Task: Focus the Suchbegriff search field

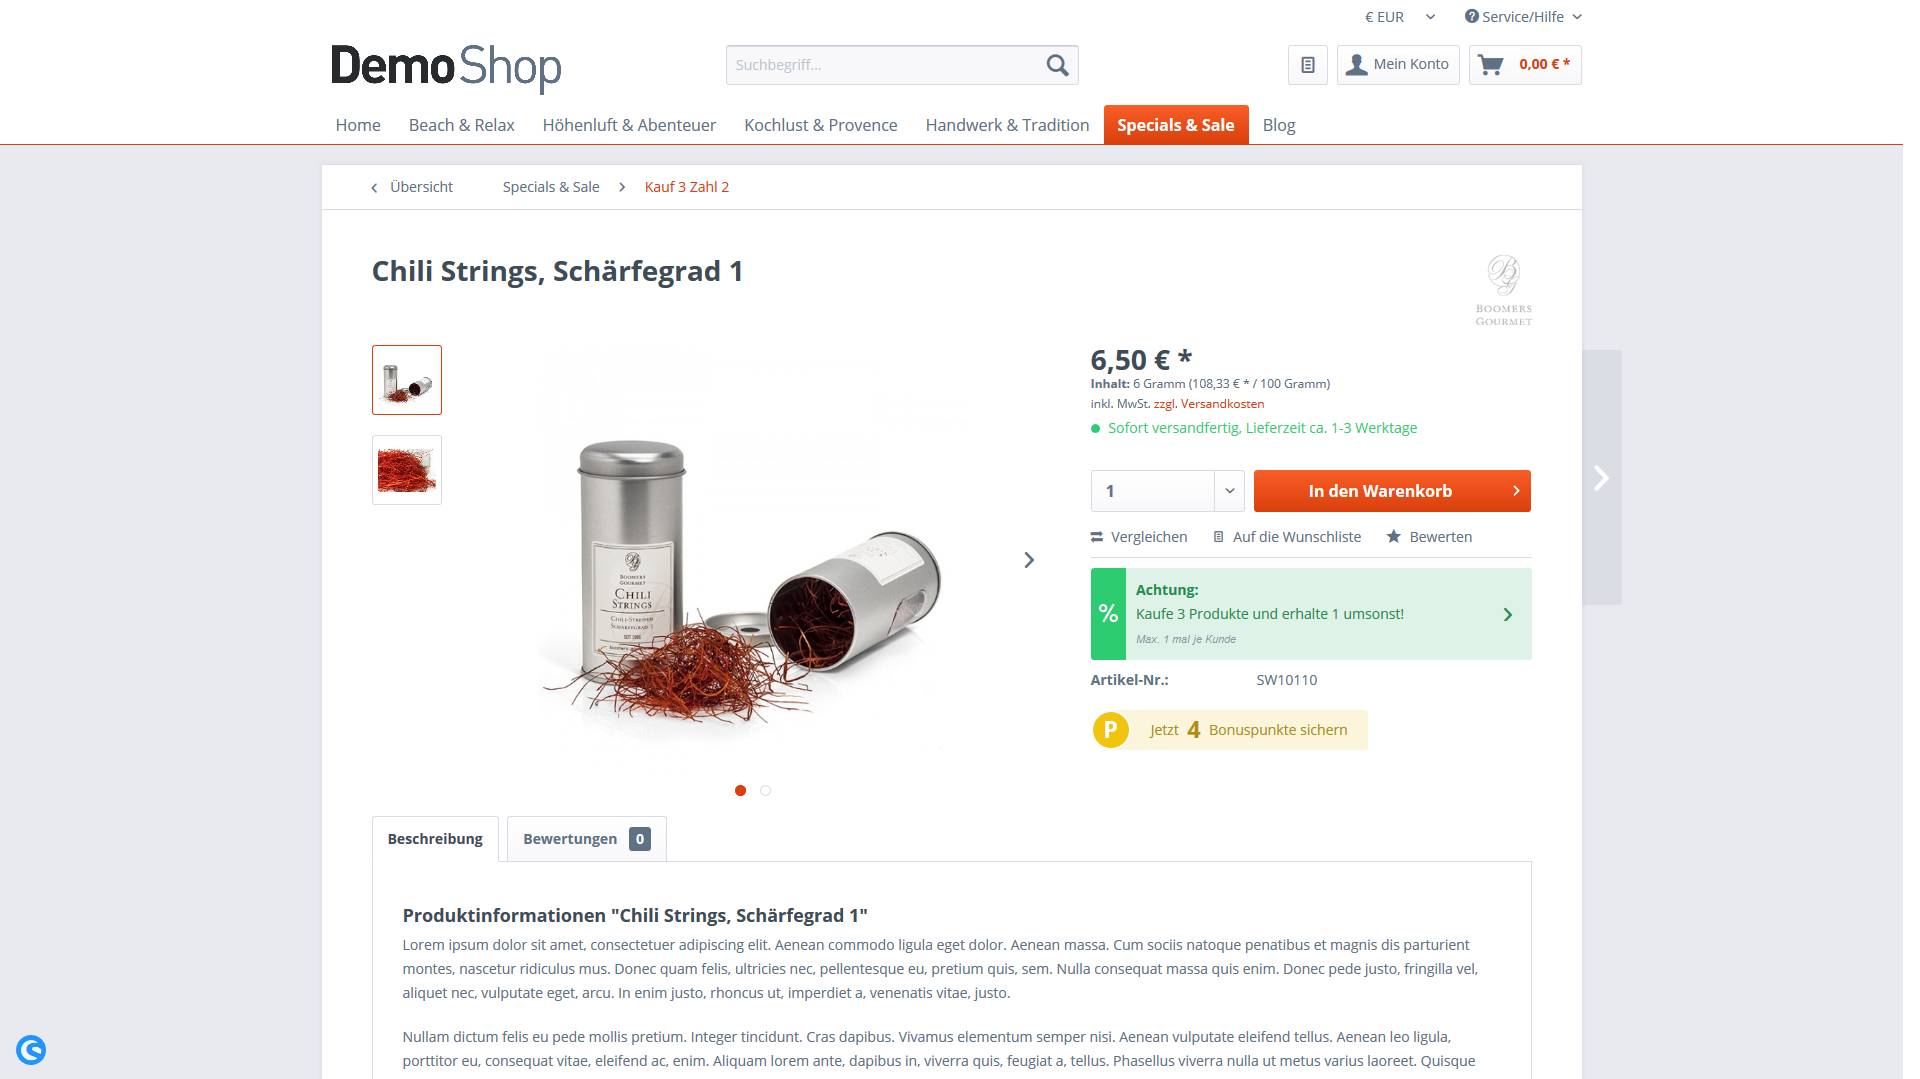Action: pos(882,65)
